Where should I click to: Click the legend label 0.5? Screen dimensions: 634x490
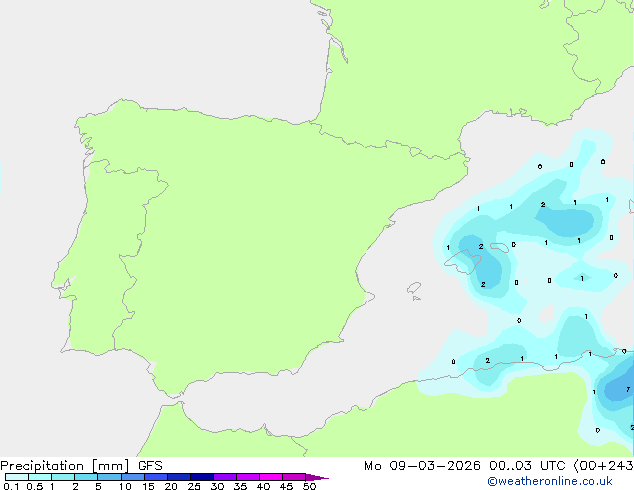(34, 486)
